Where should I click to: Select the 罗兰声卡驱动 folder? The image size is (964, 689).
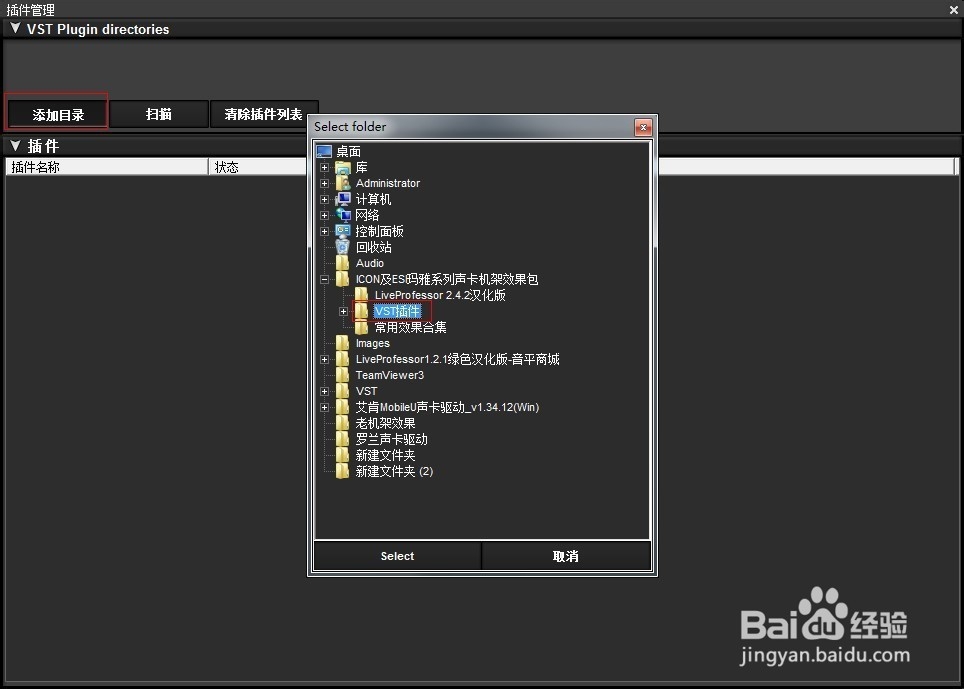(391, 439)
